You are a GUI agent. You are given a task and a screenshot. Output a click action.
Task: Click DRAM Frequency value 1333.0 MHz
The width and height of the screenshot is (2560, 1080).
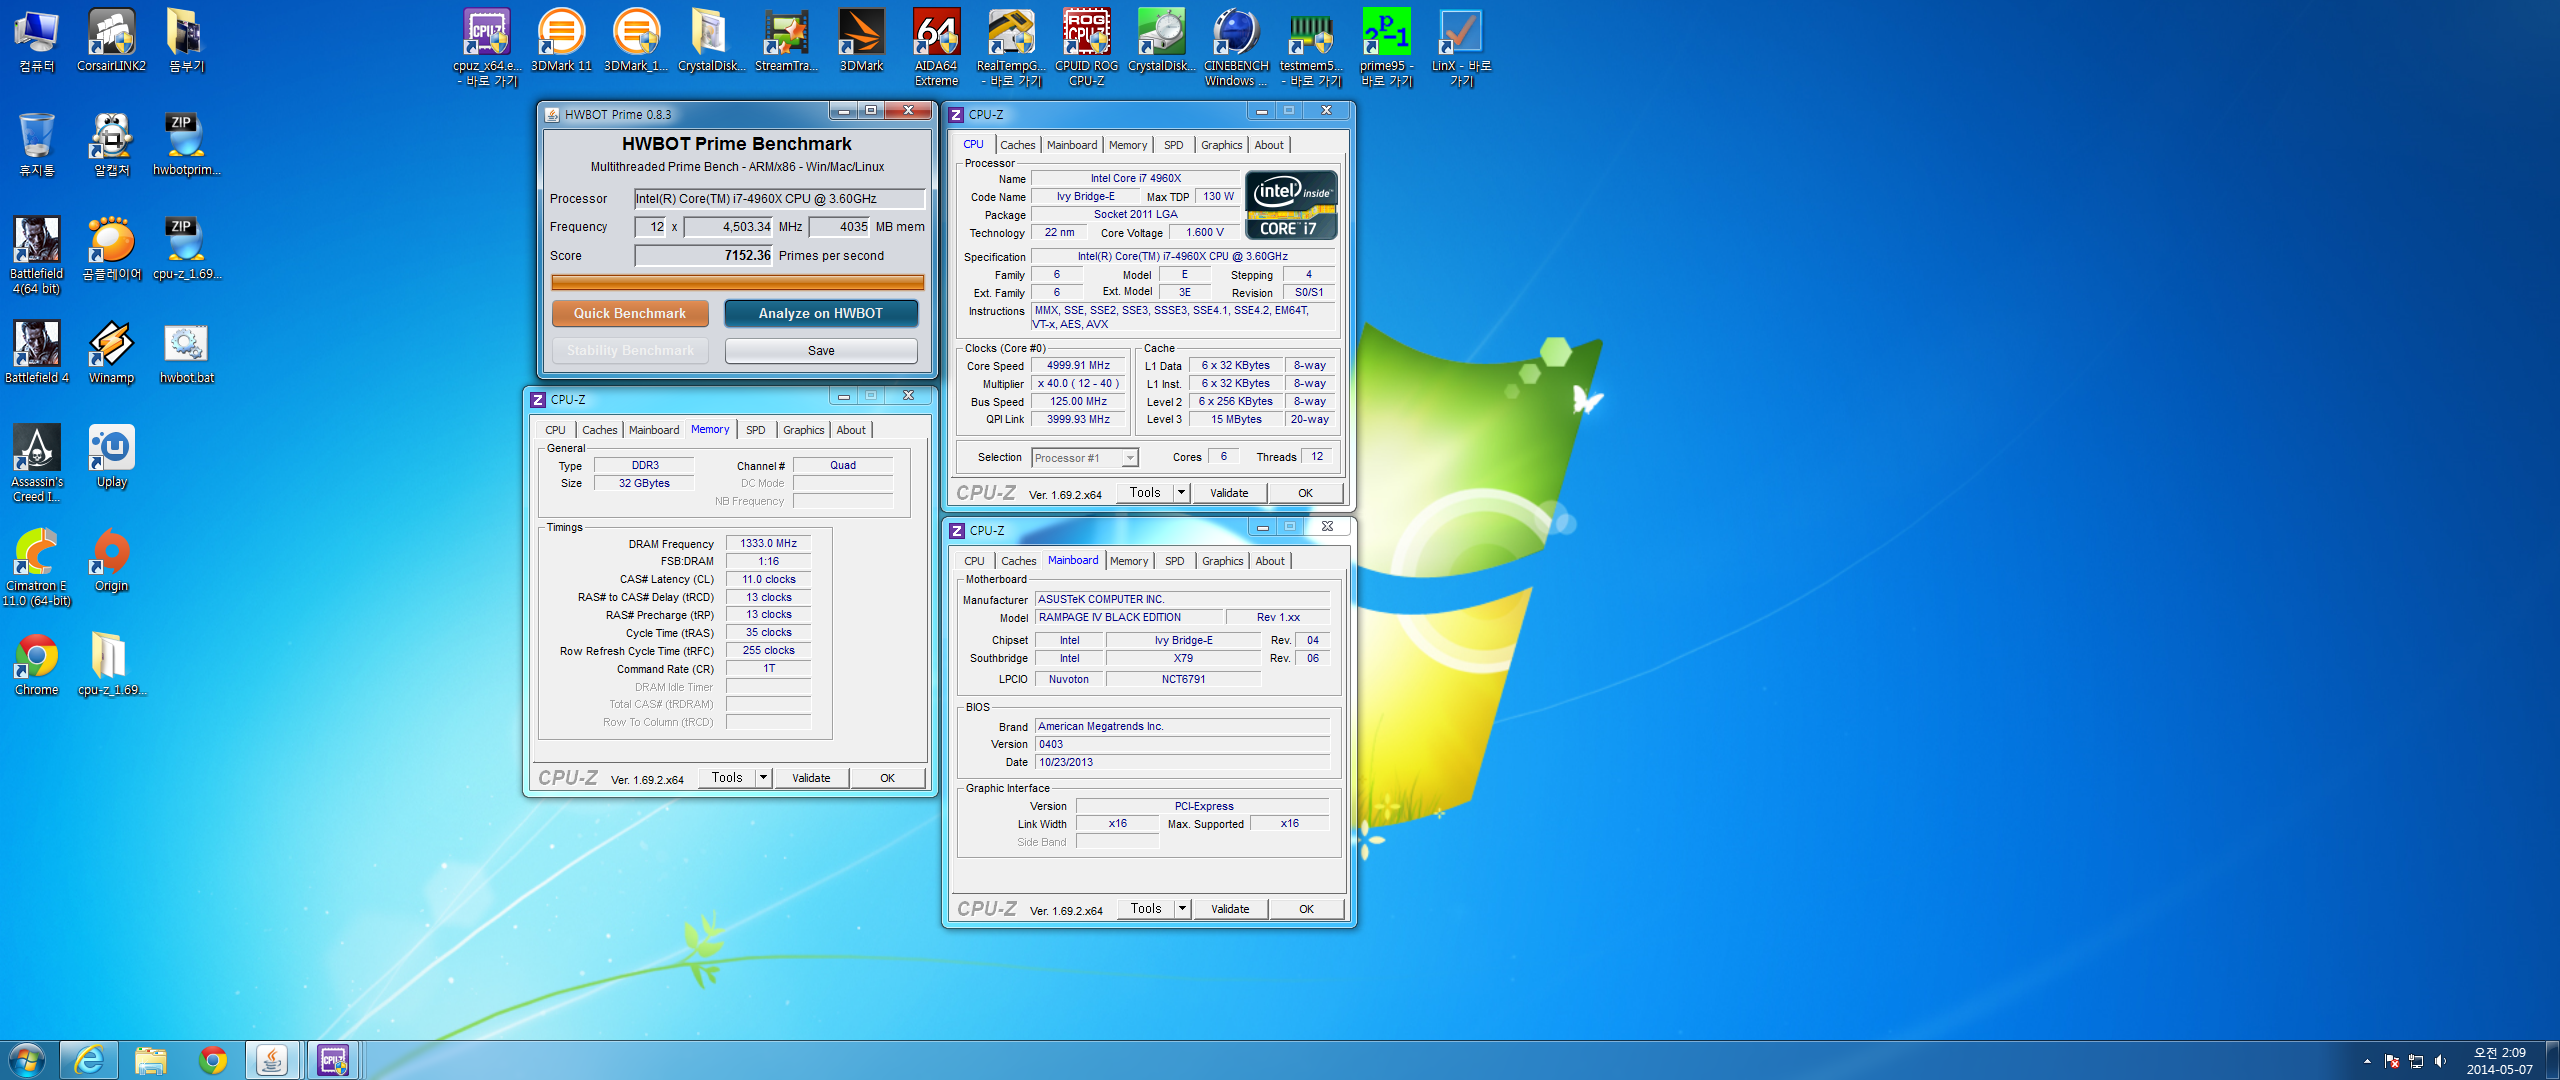[768, 544]
